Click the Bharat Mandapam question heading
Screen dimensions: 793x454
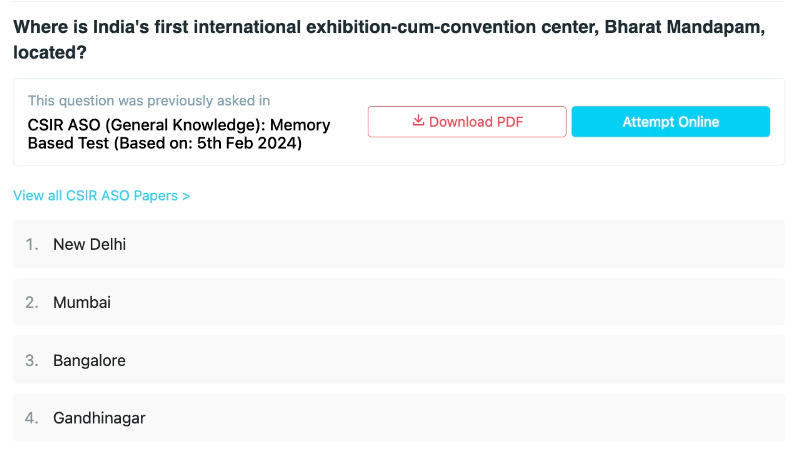click(389, 39)
